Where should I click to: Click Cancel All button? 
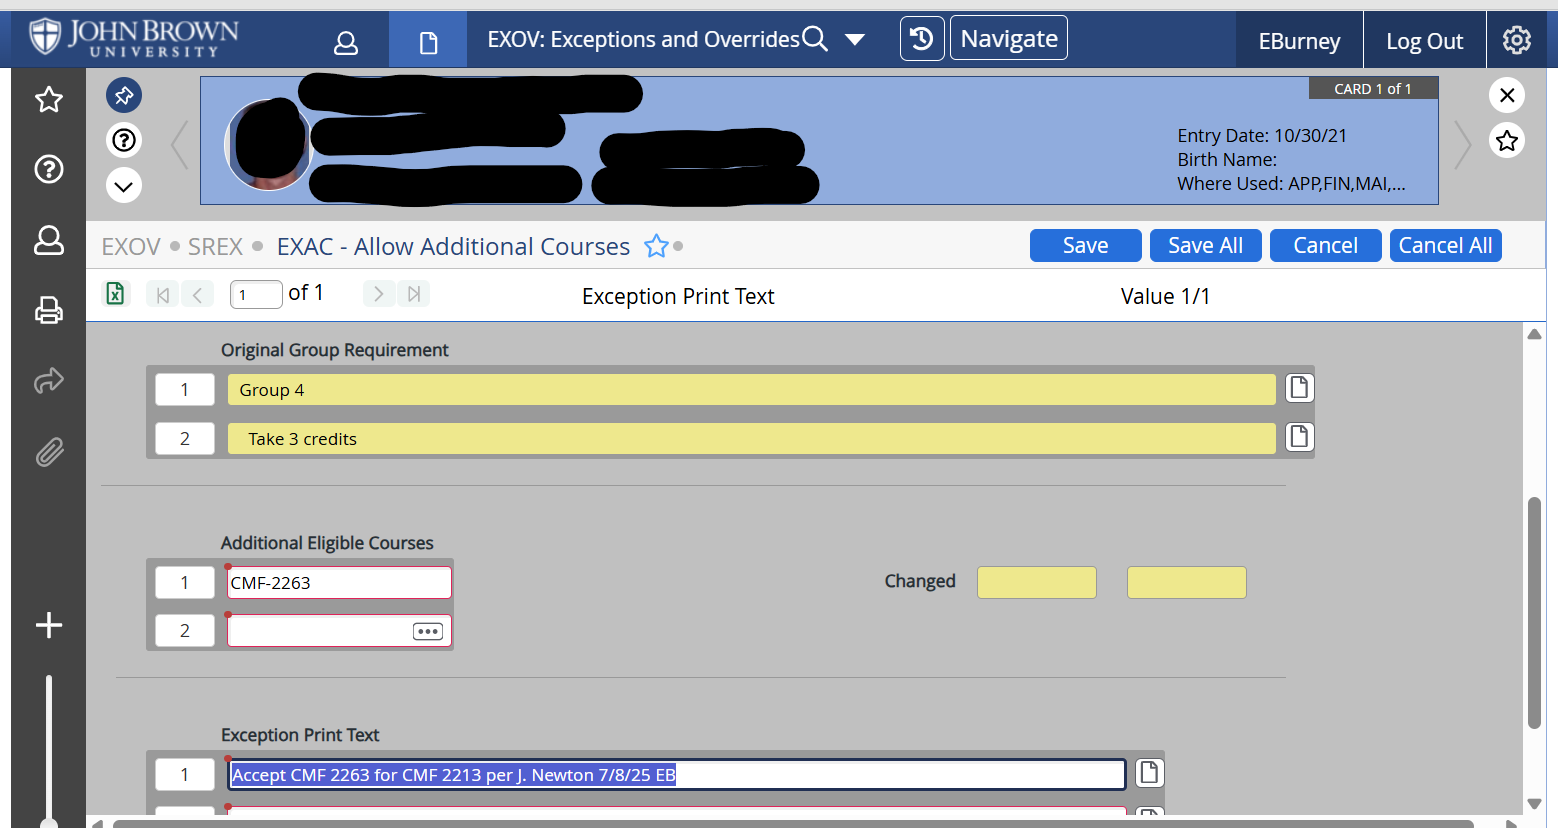1445,246
